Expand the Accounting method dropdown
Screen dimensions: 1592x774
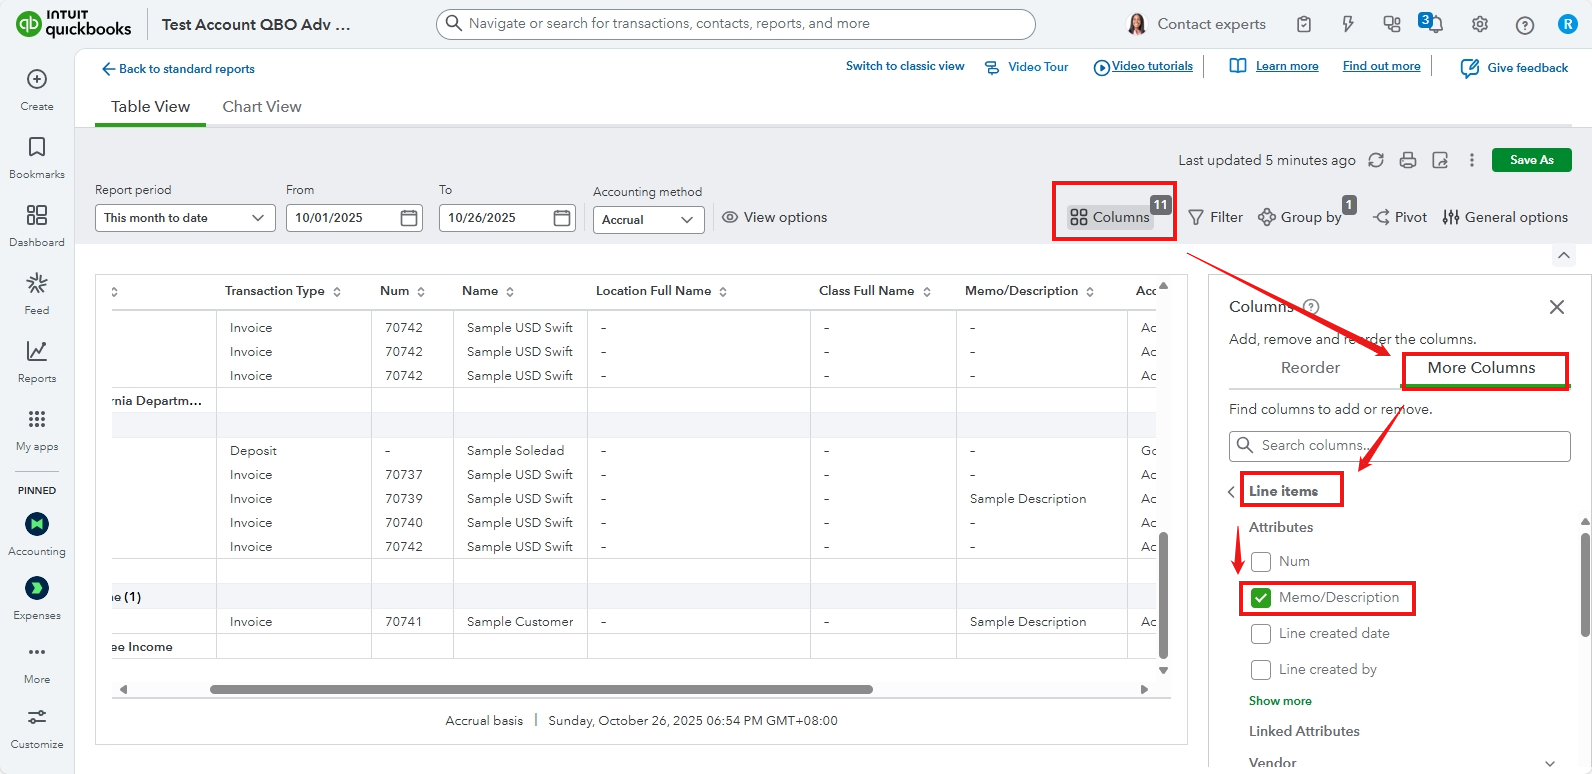point(648,220)
